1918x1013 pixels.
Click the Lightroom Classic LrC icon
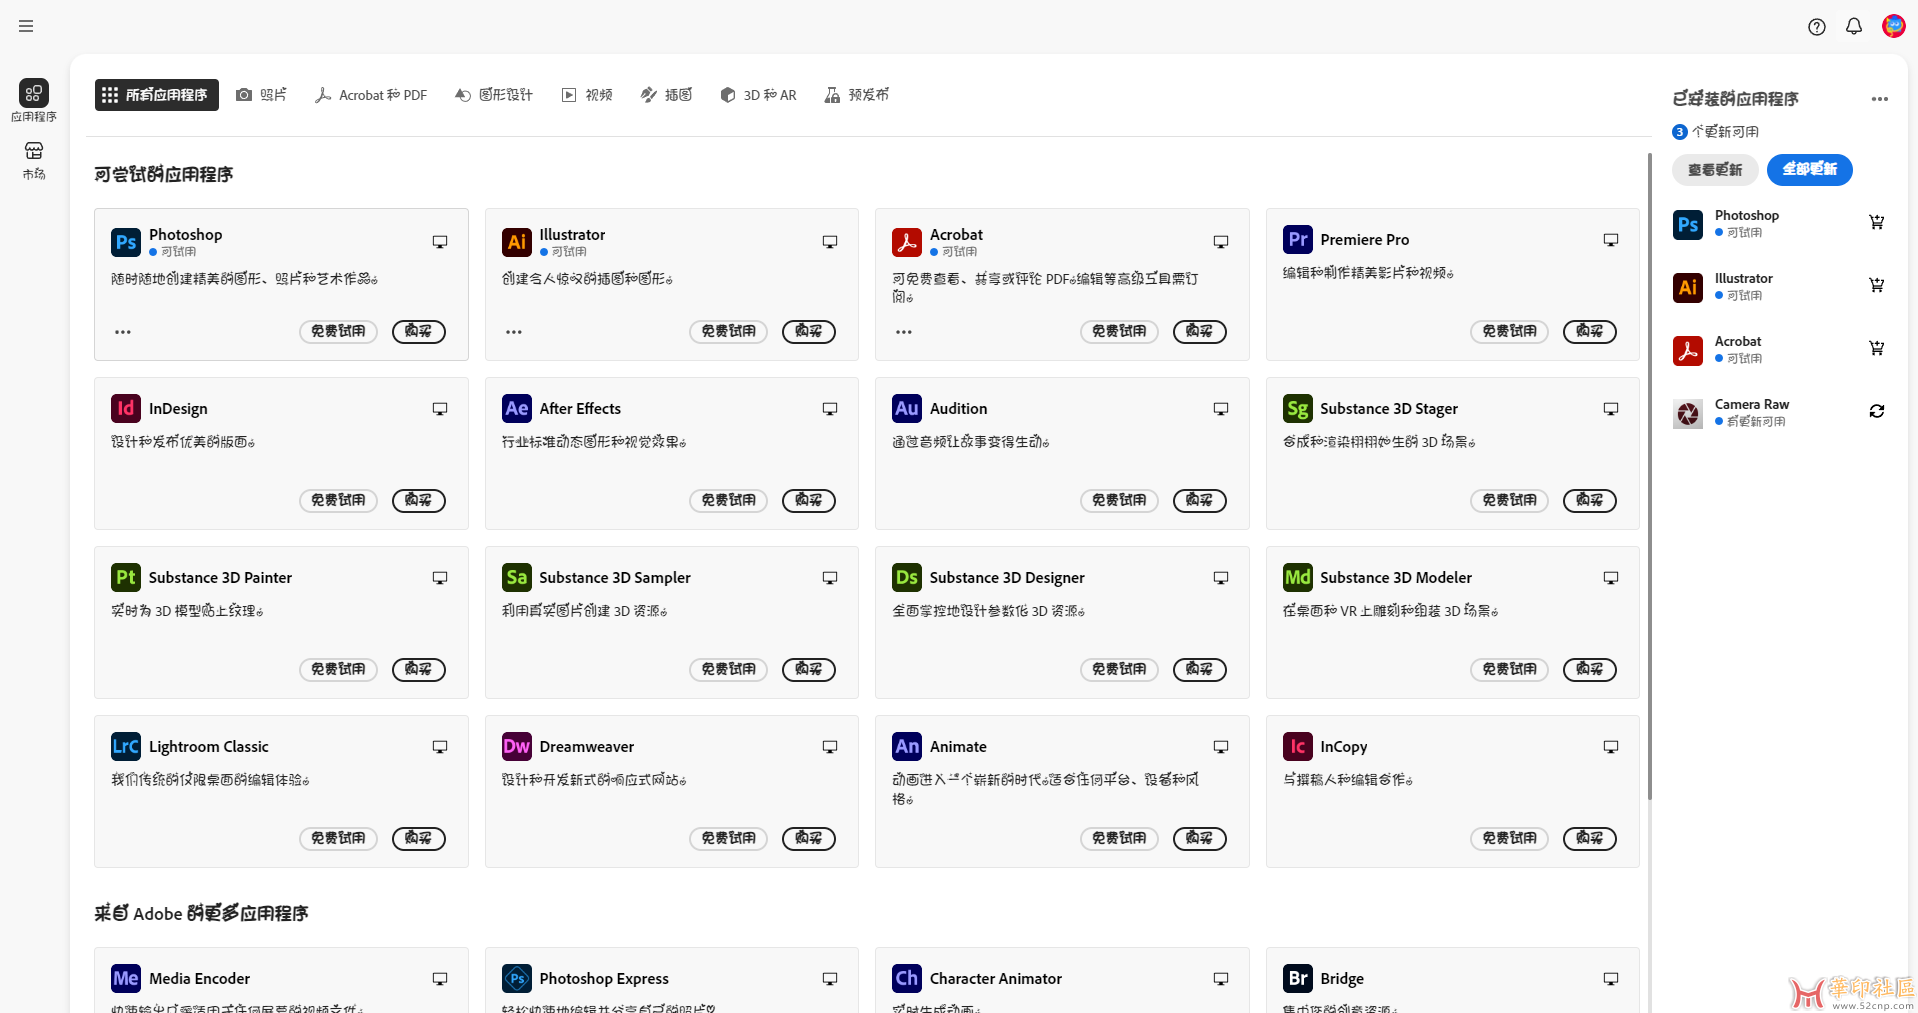tap(126, 746)
